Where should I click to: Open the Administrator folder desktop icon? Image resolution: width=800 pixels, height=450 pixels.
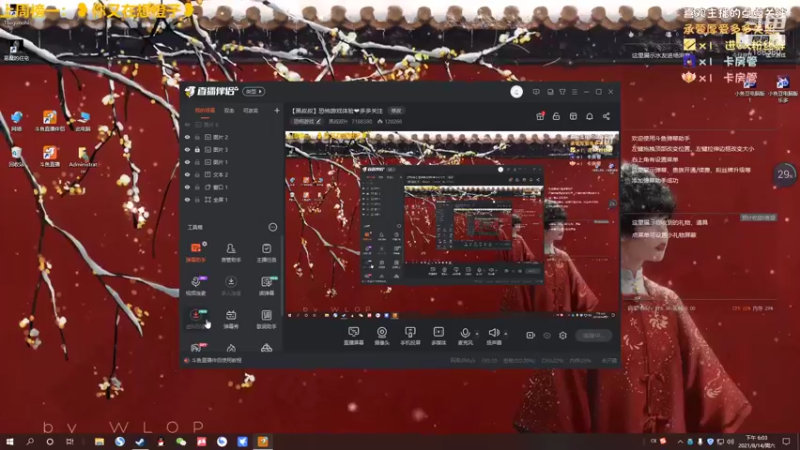point(83,157)
